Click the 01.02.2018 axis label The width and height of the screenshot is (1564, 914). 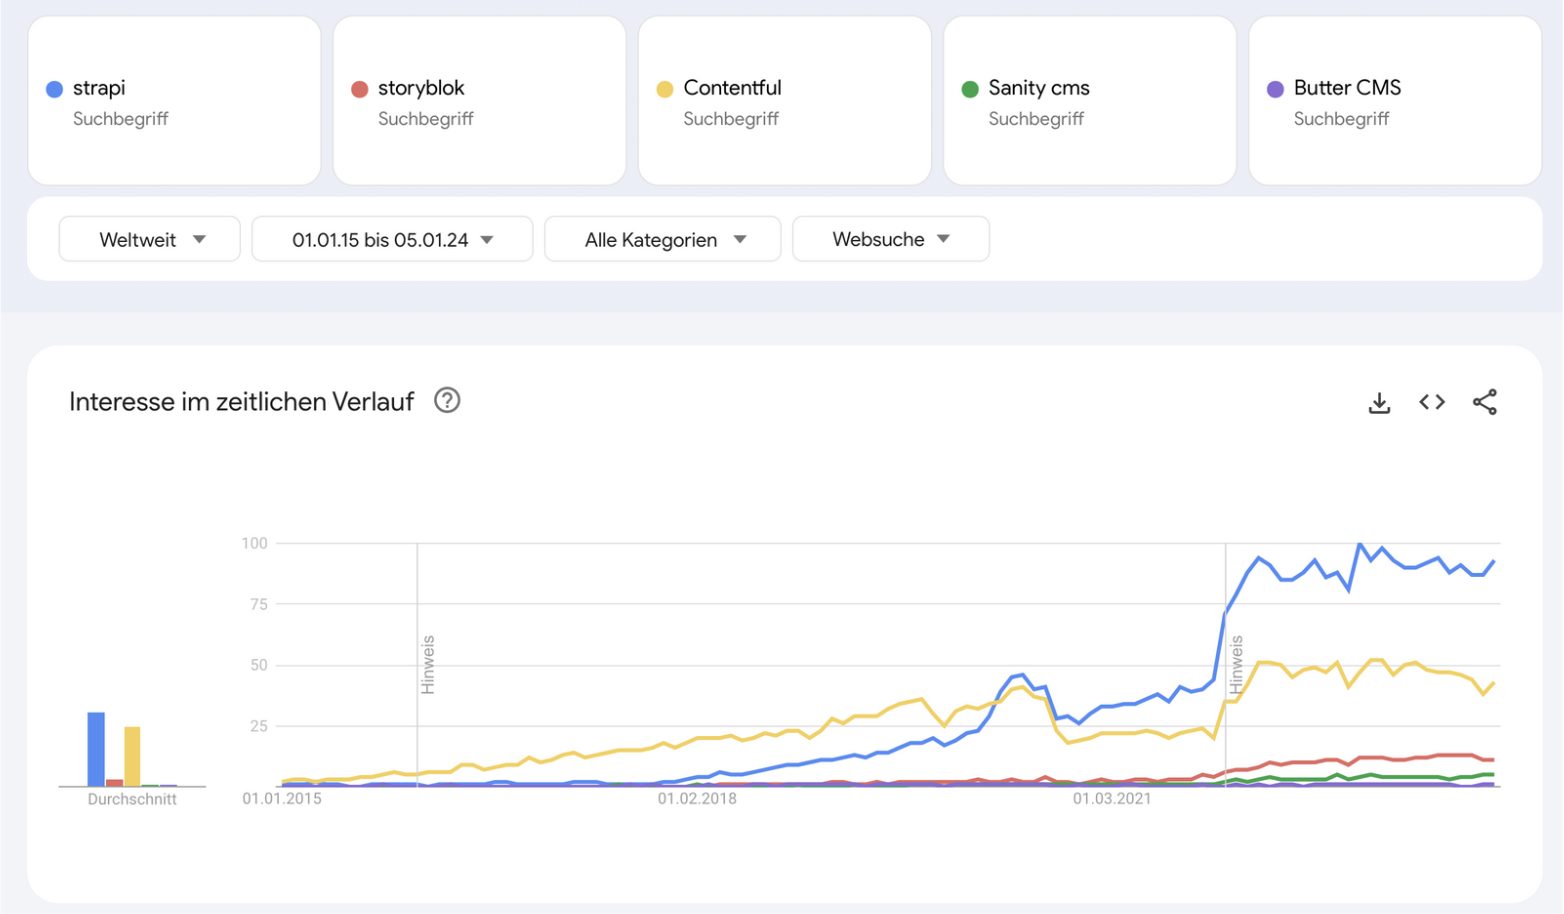(697, 798)
